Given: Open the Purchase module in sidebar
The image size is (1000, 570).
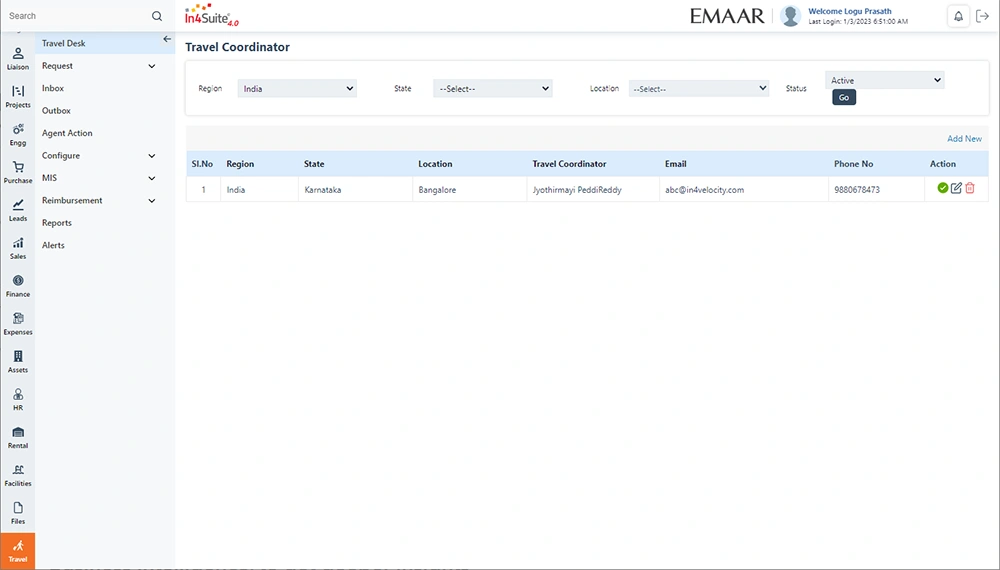Looking at the screenshot, I should (18, 172).
